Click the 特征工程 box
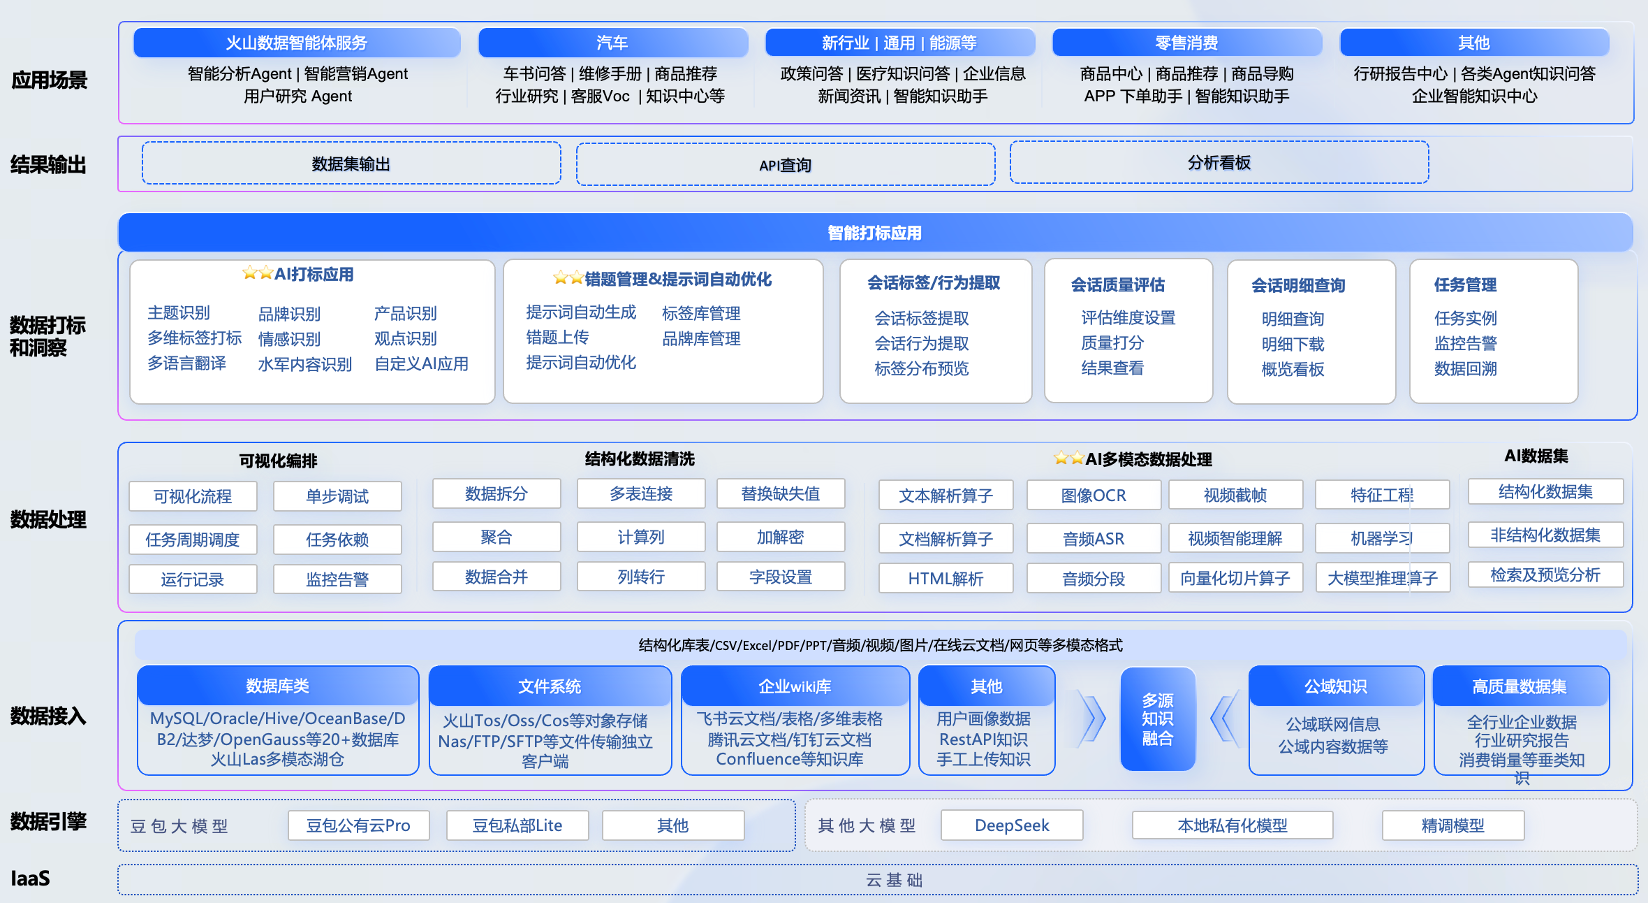The height and width of the screenshot is (904, 1648). [1382, 495]
